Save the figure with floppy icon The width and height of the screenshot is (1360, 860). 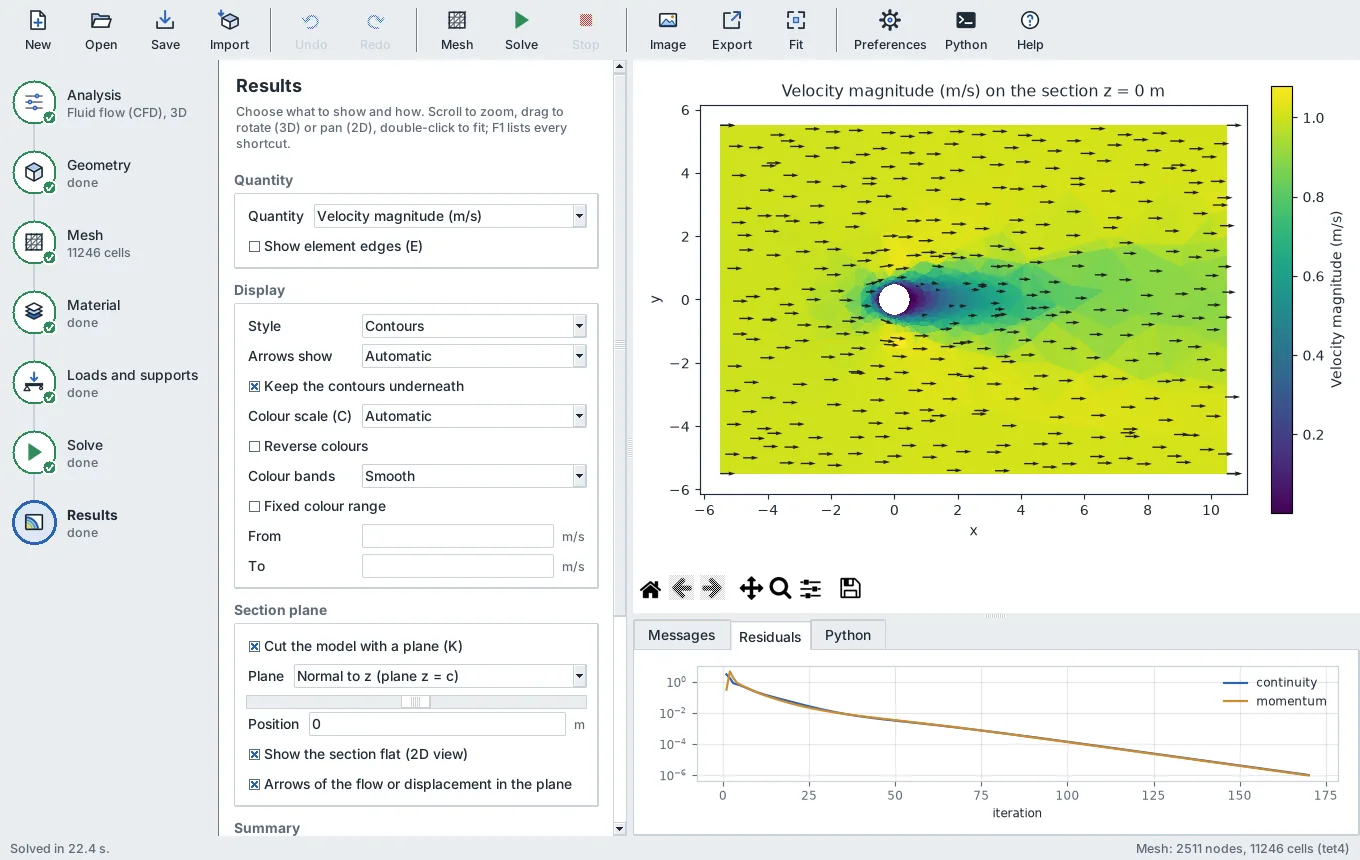click(850, 589)
